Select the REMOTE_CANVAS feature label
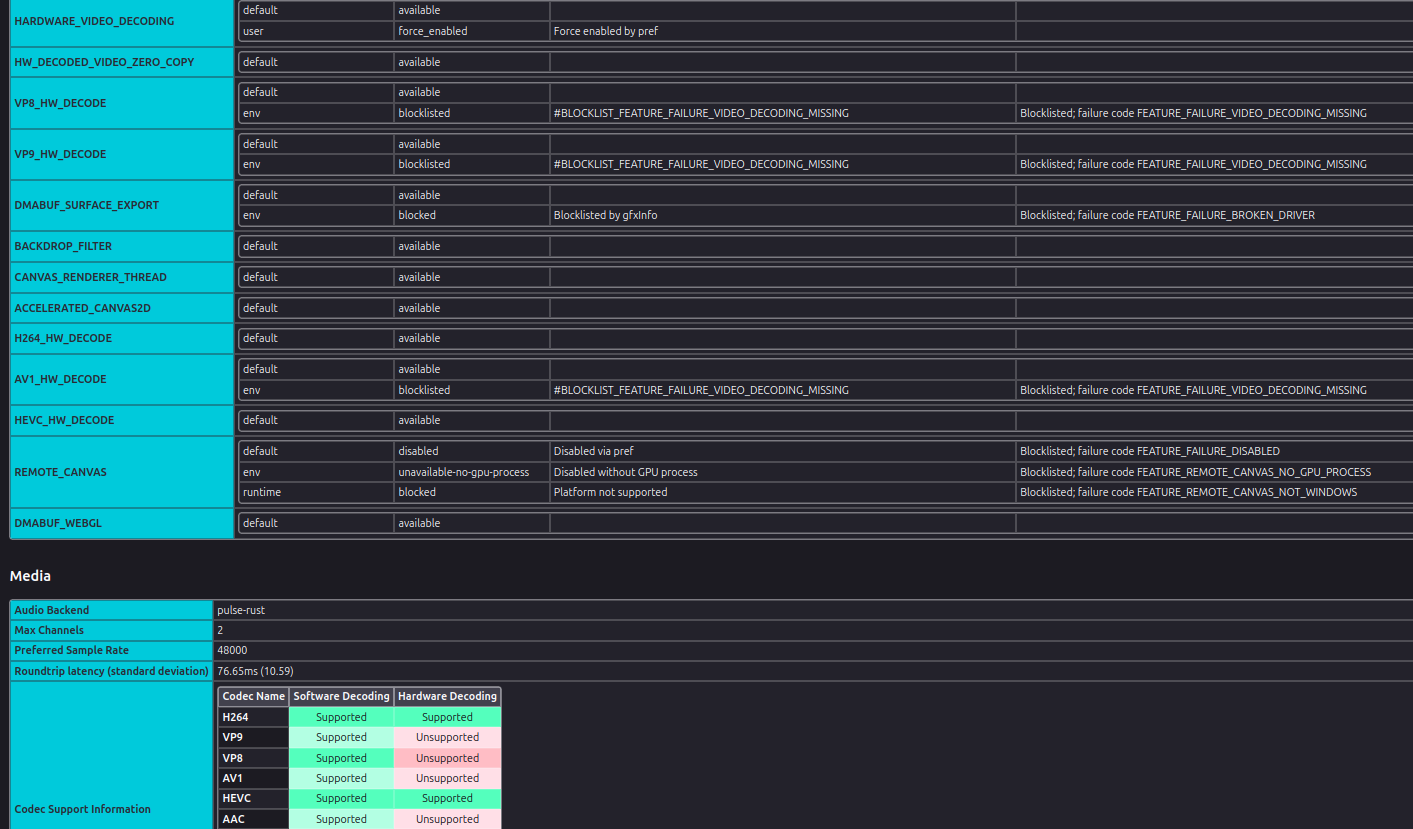The width and height of the screenshot is (1413, 829). pyautogui.click(x=60, y=472)
